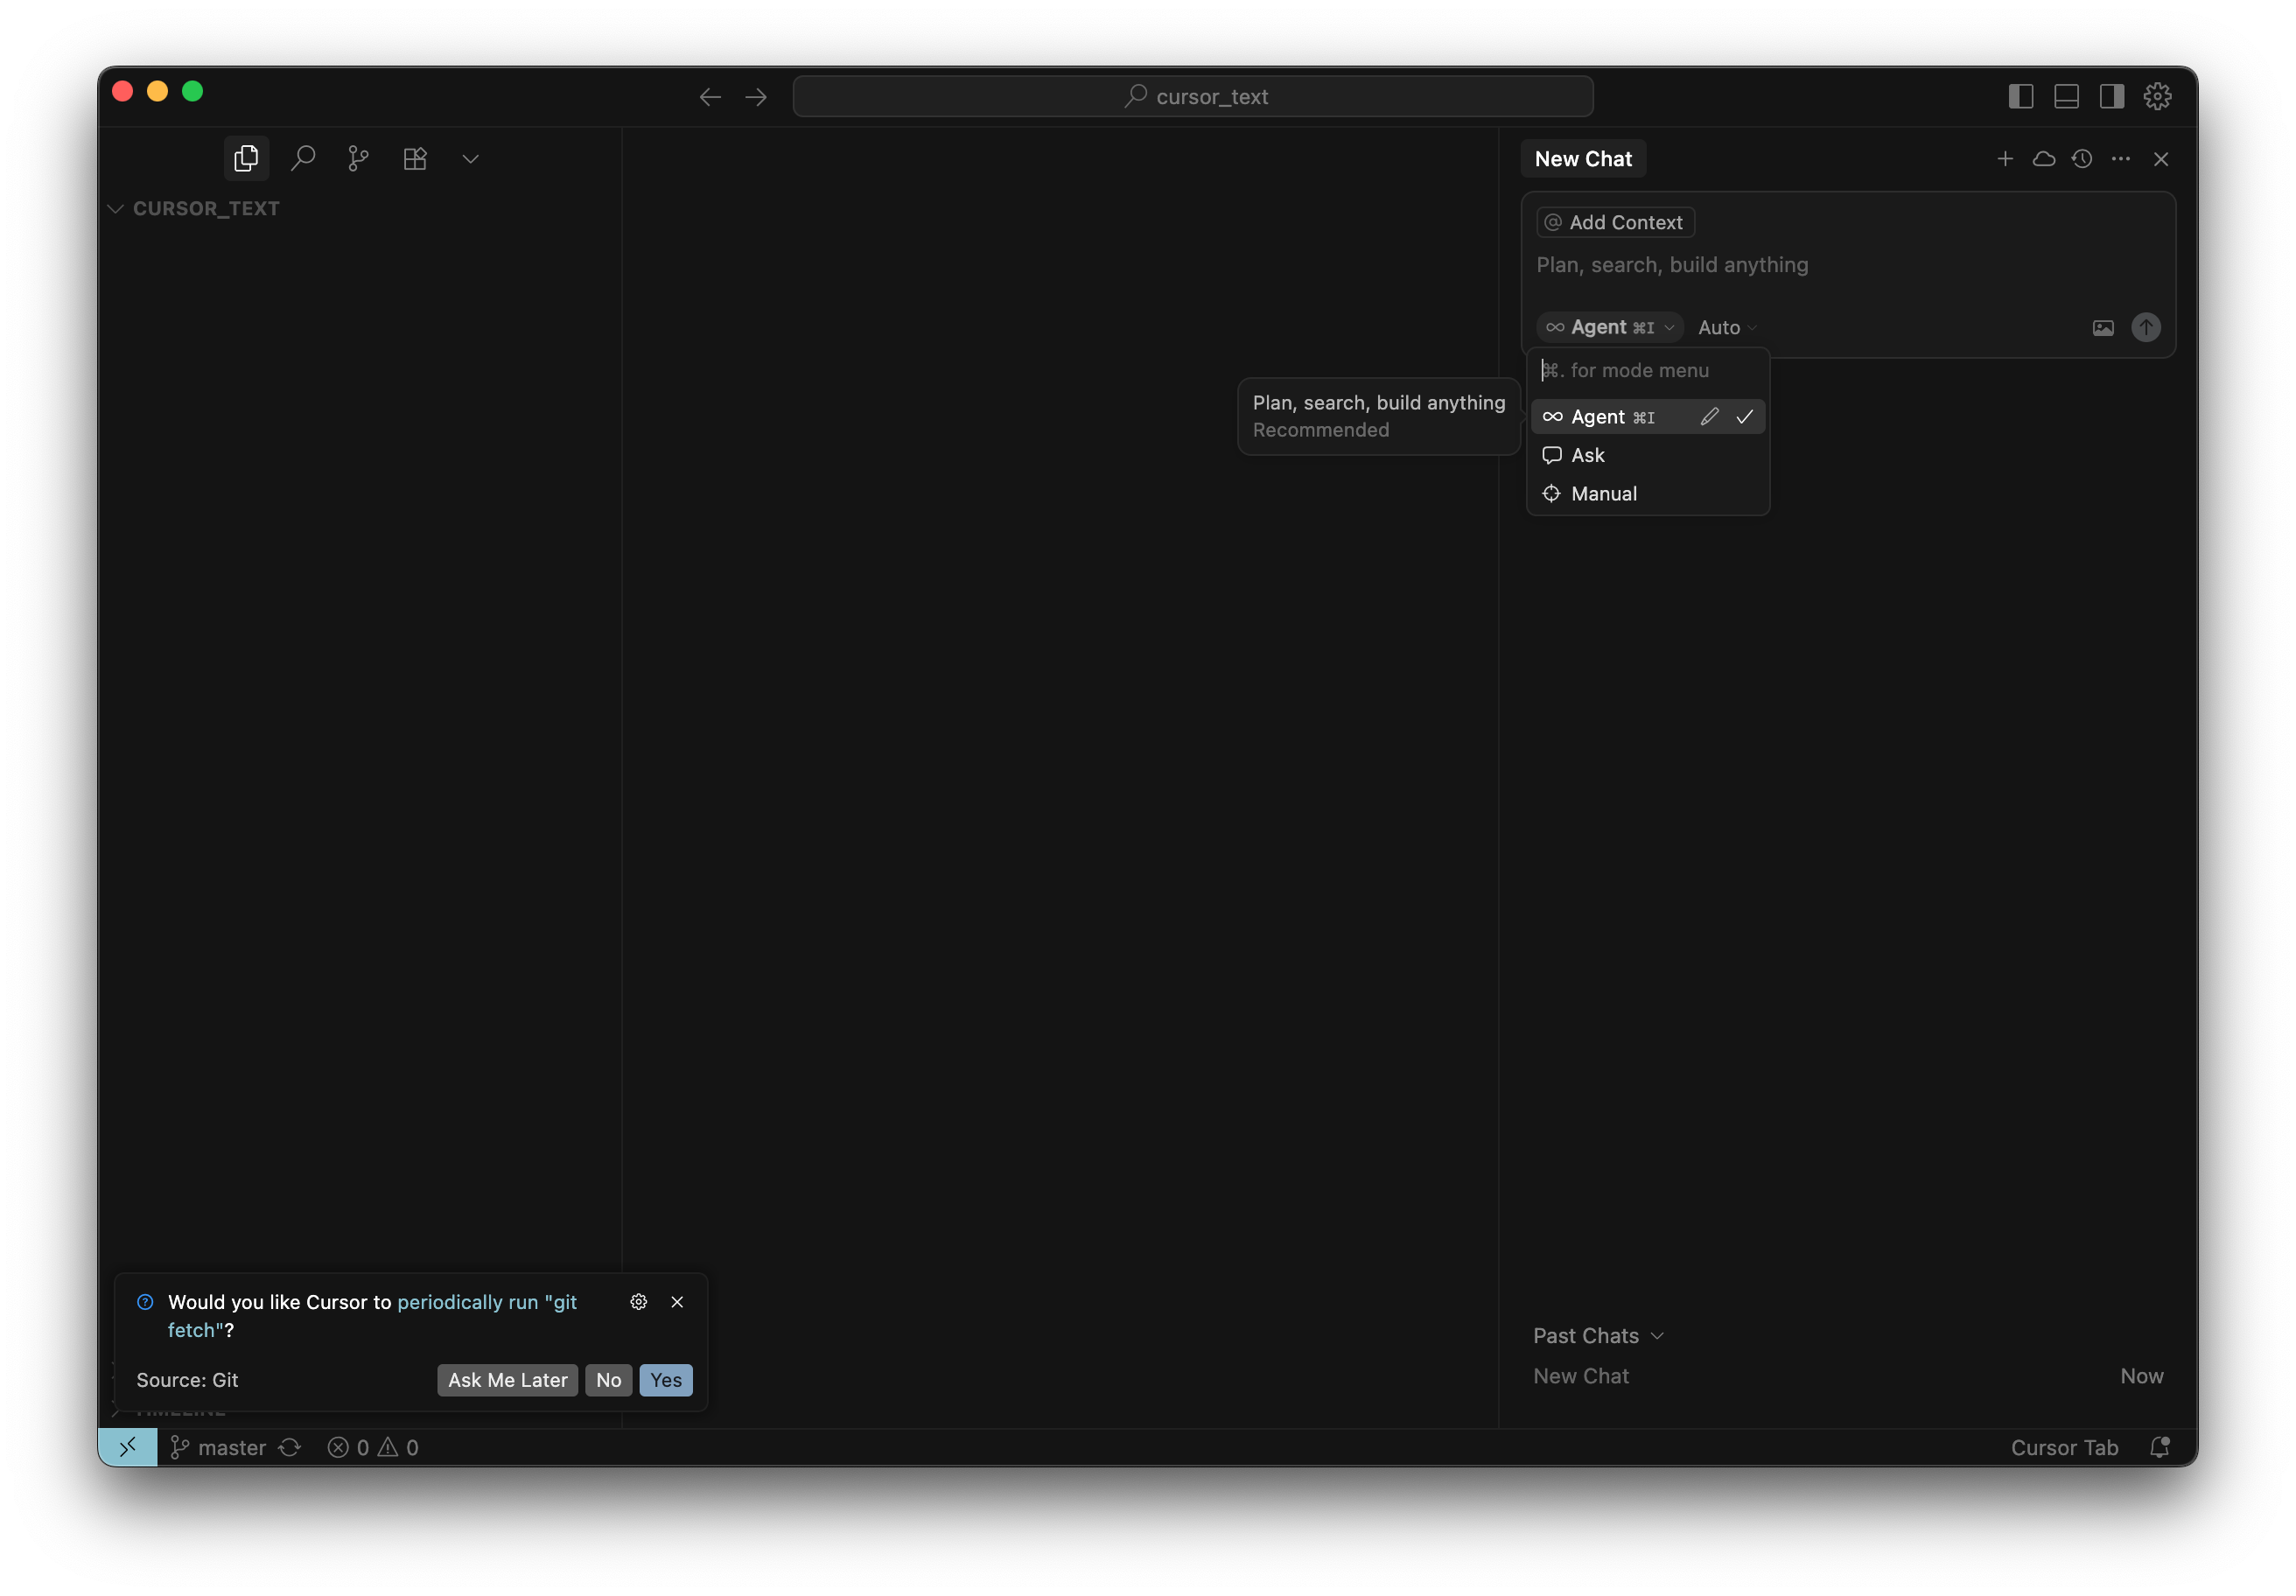The image size is (2296, 1596).
Task: Show chat history clock icon
Action: 2082,159
